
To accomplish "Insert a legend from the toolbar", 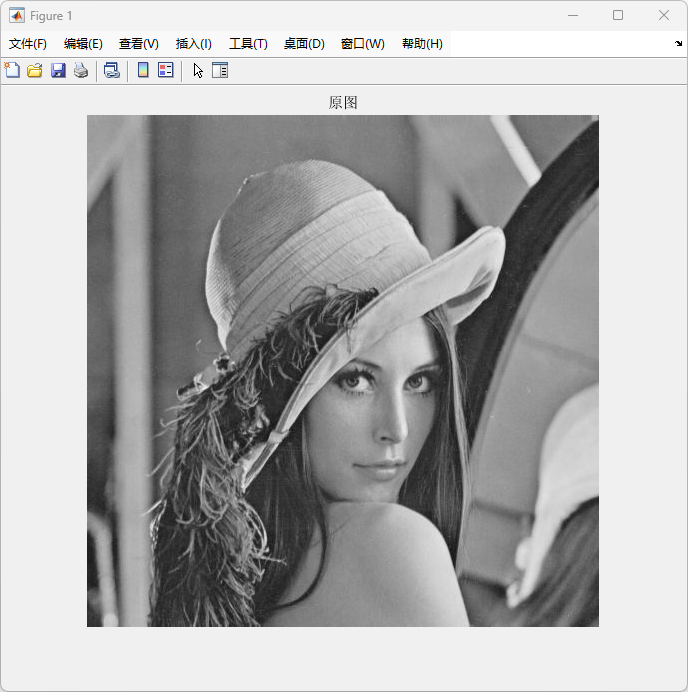I will 166,70.
